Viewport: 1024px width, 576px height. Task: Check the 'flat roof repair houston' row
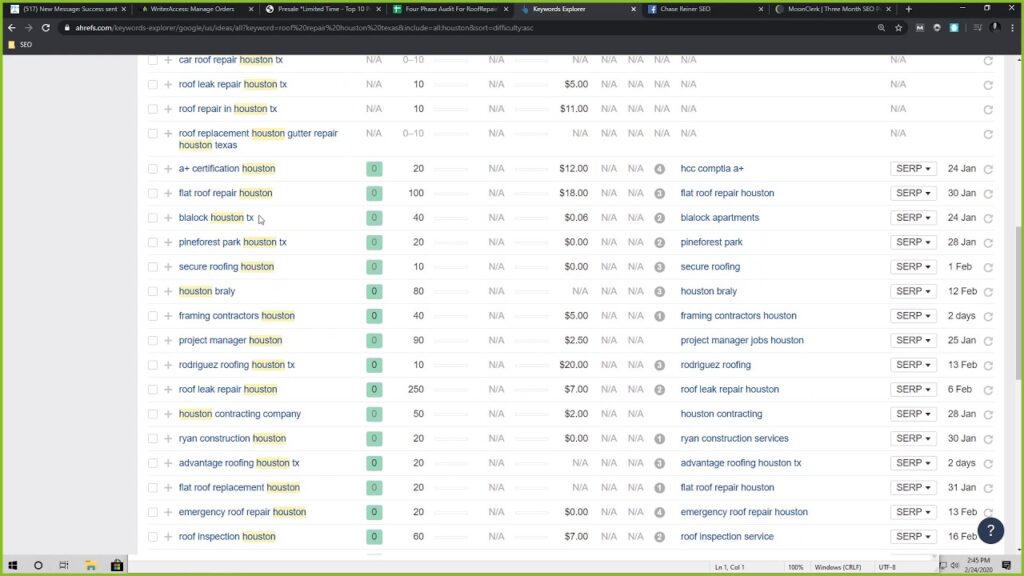(x=153, y=193)
